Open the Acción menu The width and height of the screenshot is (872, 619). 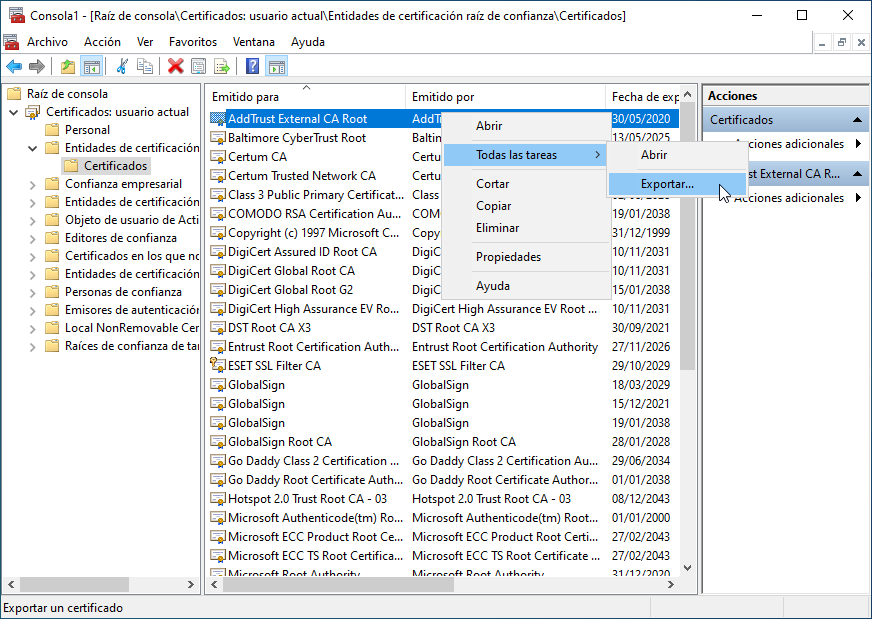(x=102, y=42)
